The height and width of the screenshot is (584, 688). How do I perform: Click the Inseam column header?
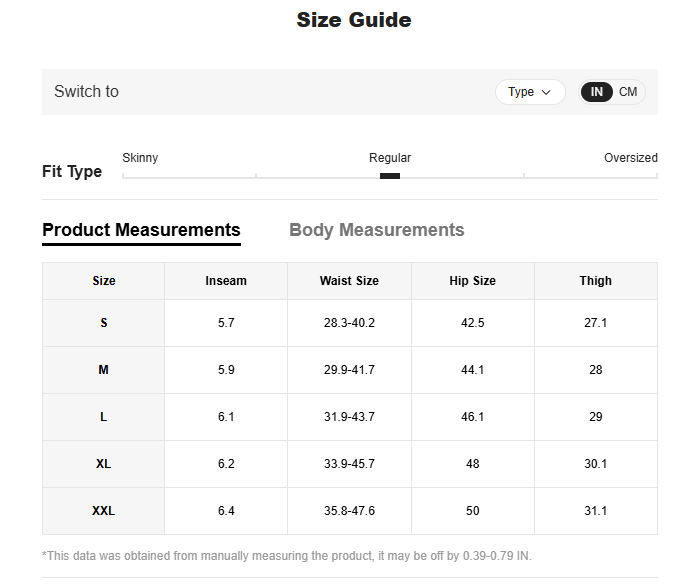tap(226, 281)
